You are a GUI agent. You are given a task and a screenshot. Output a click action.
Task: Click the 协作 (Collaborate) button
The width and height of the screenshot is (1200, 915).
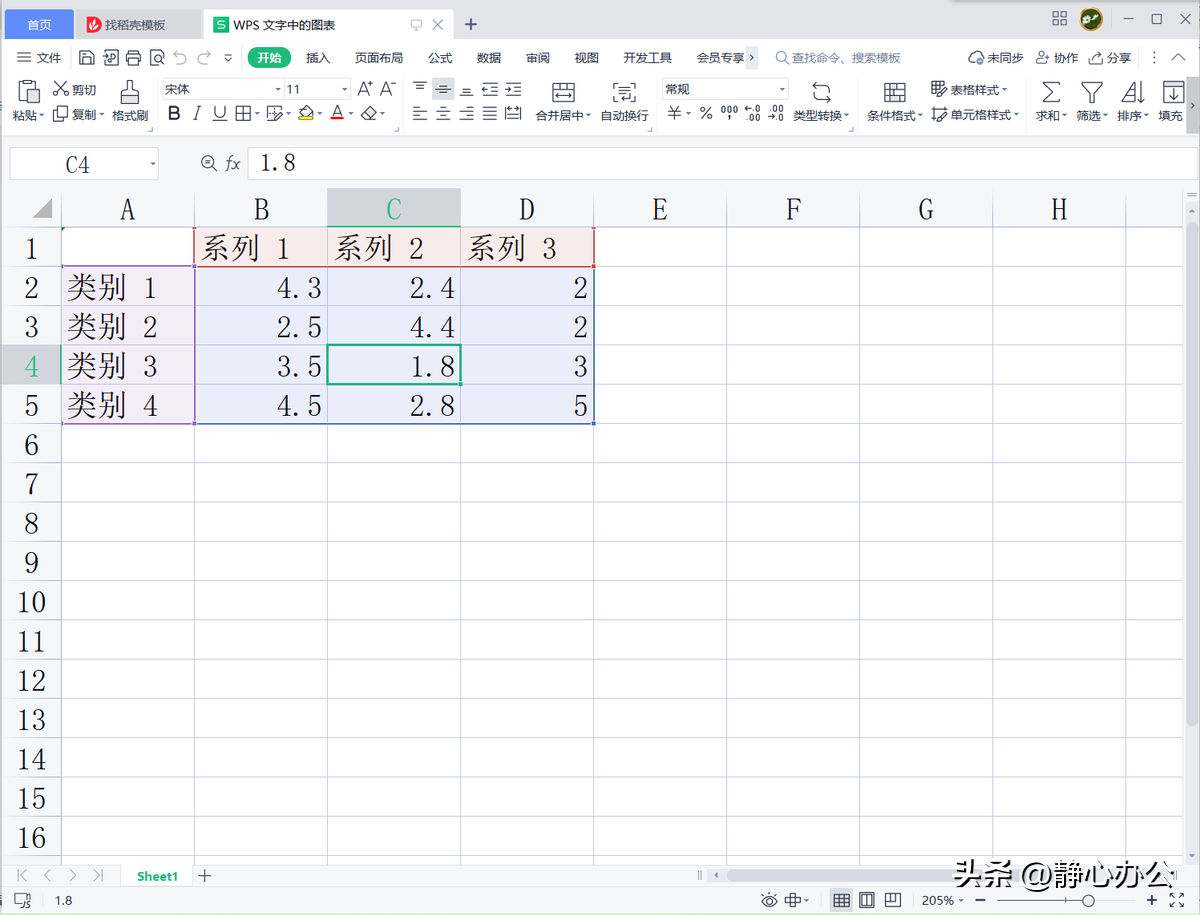point(1057,58)
